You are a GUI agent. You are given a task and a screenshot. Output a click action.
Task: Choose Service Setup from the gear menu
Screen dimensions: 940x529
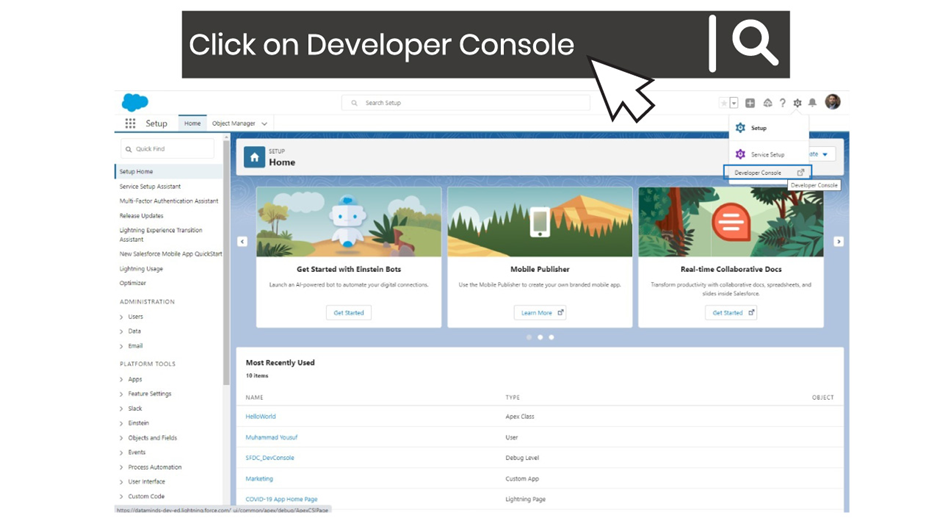pyautogui.click(x=769, y=154)
